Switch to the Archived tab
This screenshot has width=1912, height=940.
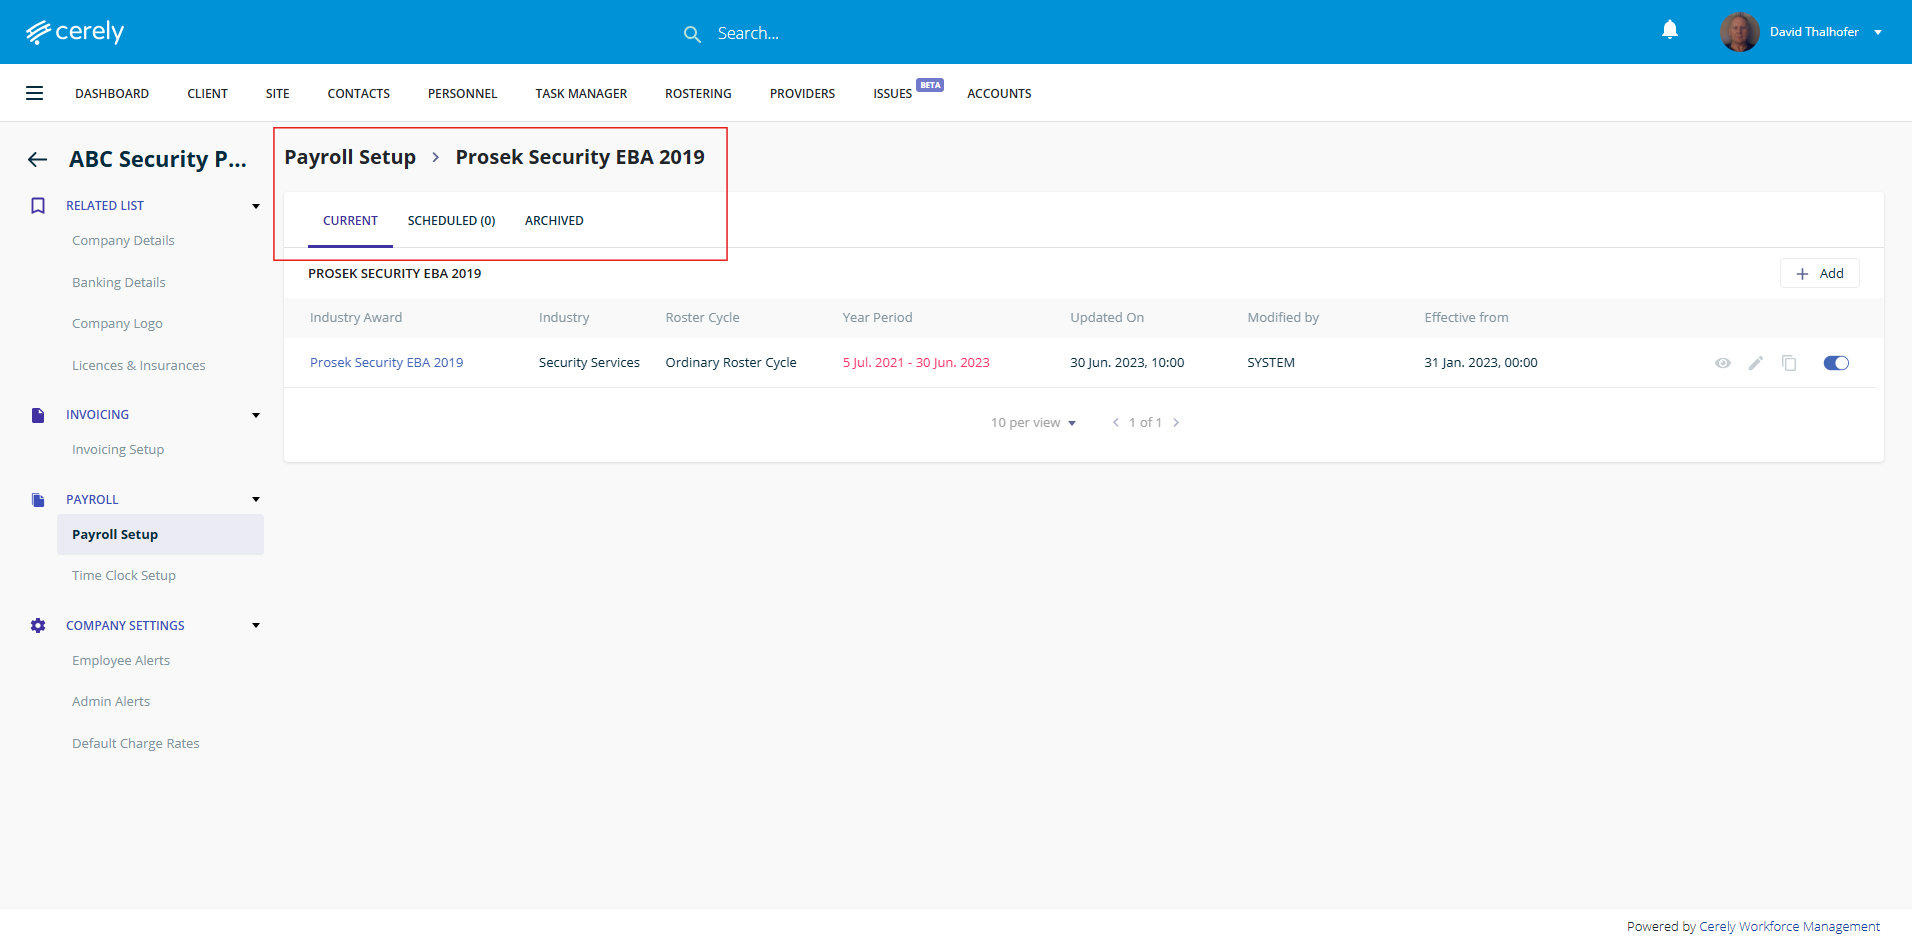coord(554,221)
